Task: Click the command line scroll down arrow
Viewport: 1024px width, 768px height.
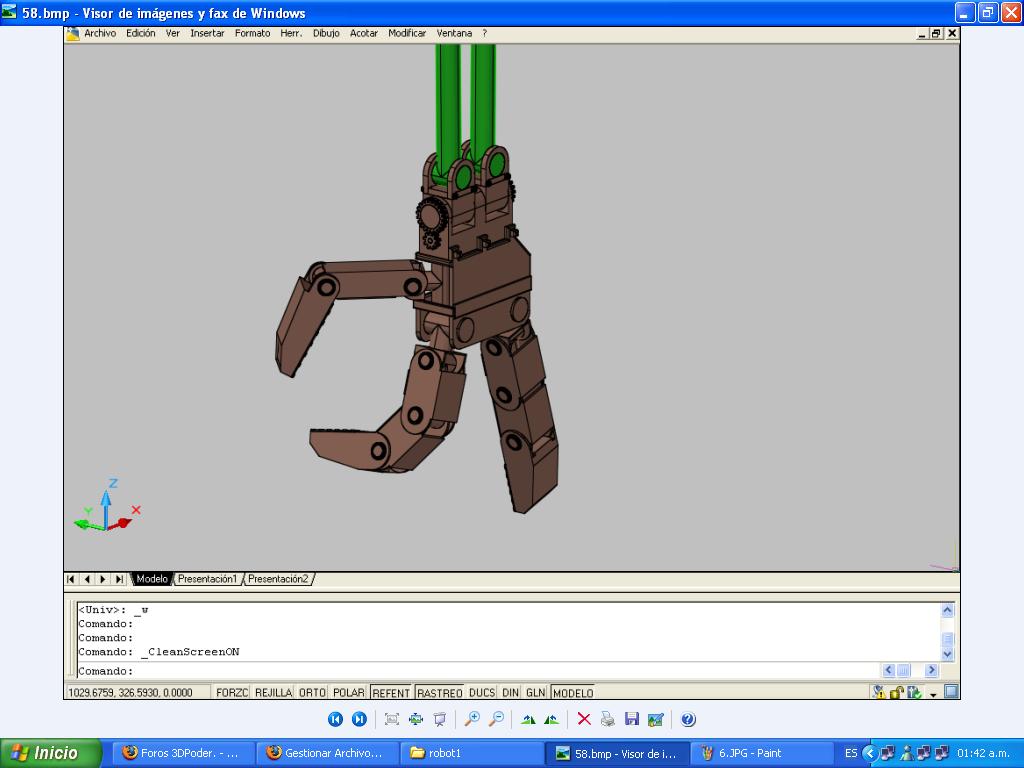Action: (x=948, y=654)
